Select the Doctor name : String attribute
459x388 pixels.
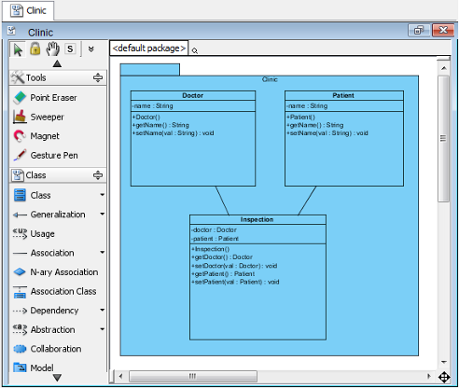(x=153, y=106)
